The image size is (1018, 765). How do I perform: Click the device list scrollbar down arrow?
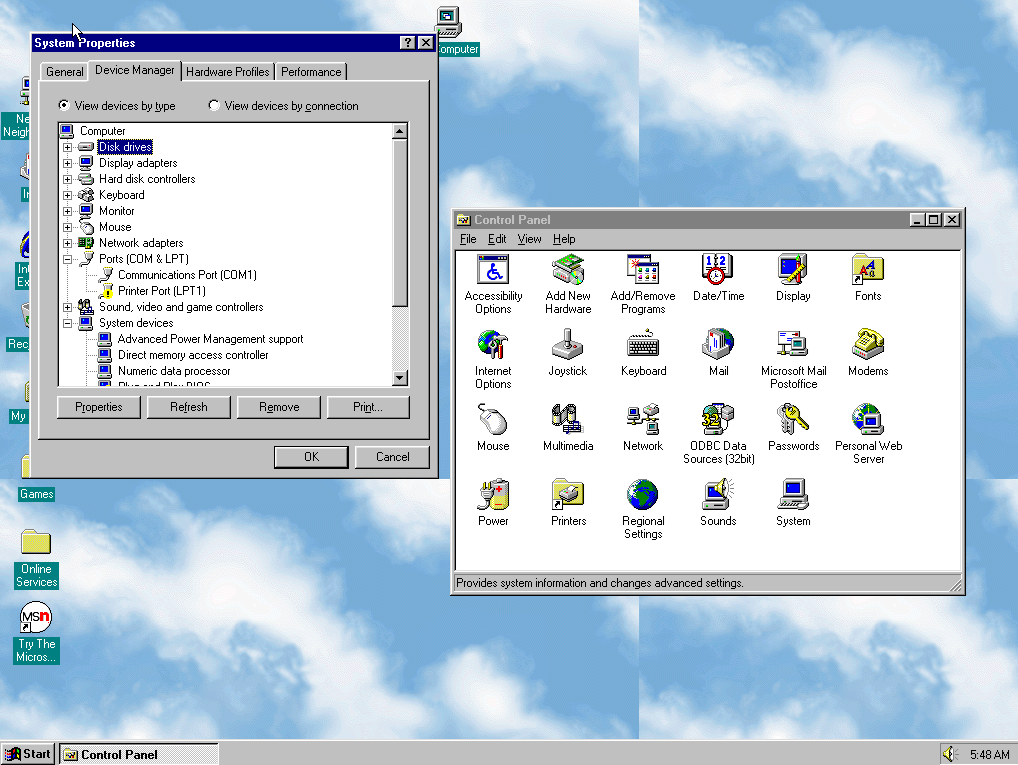(x=400, y=377)
